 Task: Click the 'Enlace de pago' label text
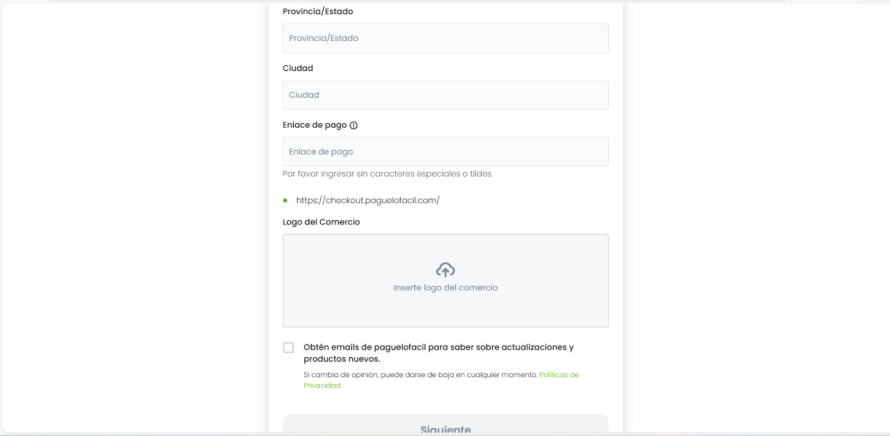point(315,126)
